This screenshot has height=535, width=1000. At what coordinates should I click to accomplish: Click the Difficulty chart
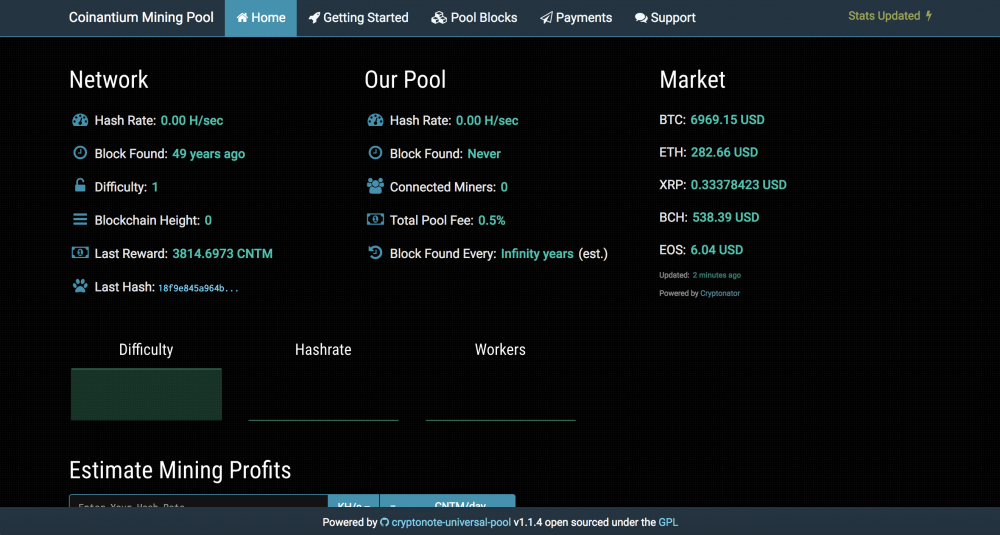[x=146, y=394]
